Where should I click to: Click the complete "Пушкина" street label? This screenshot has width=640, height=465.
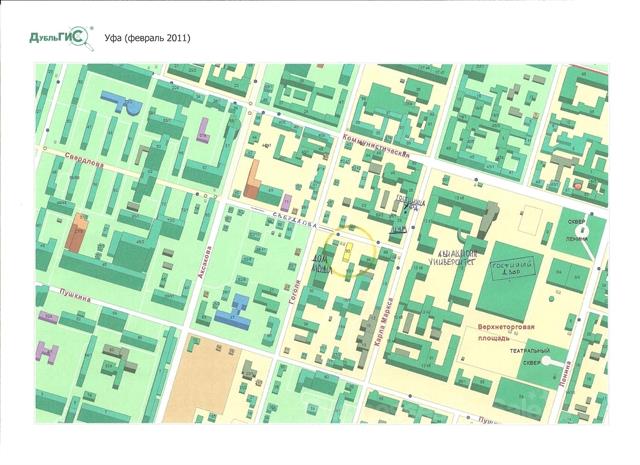[75, 295]
